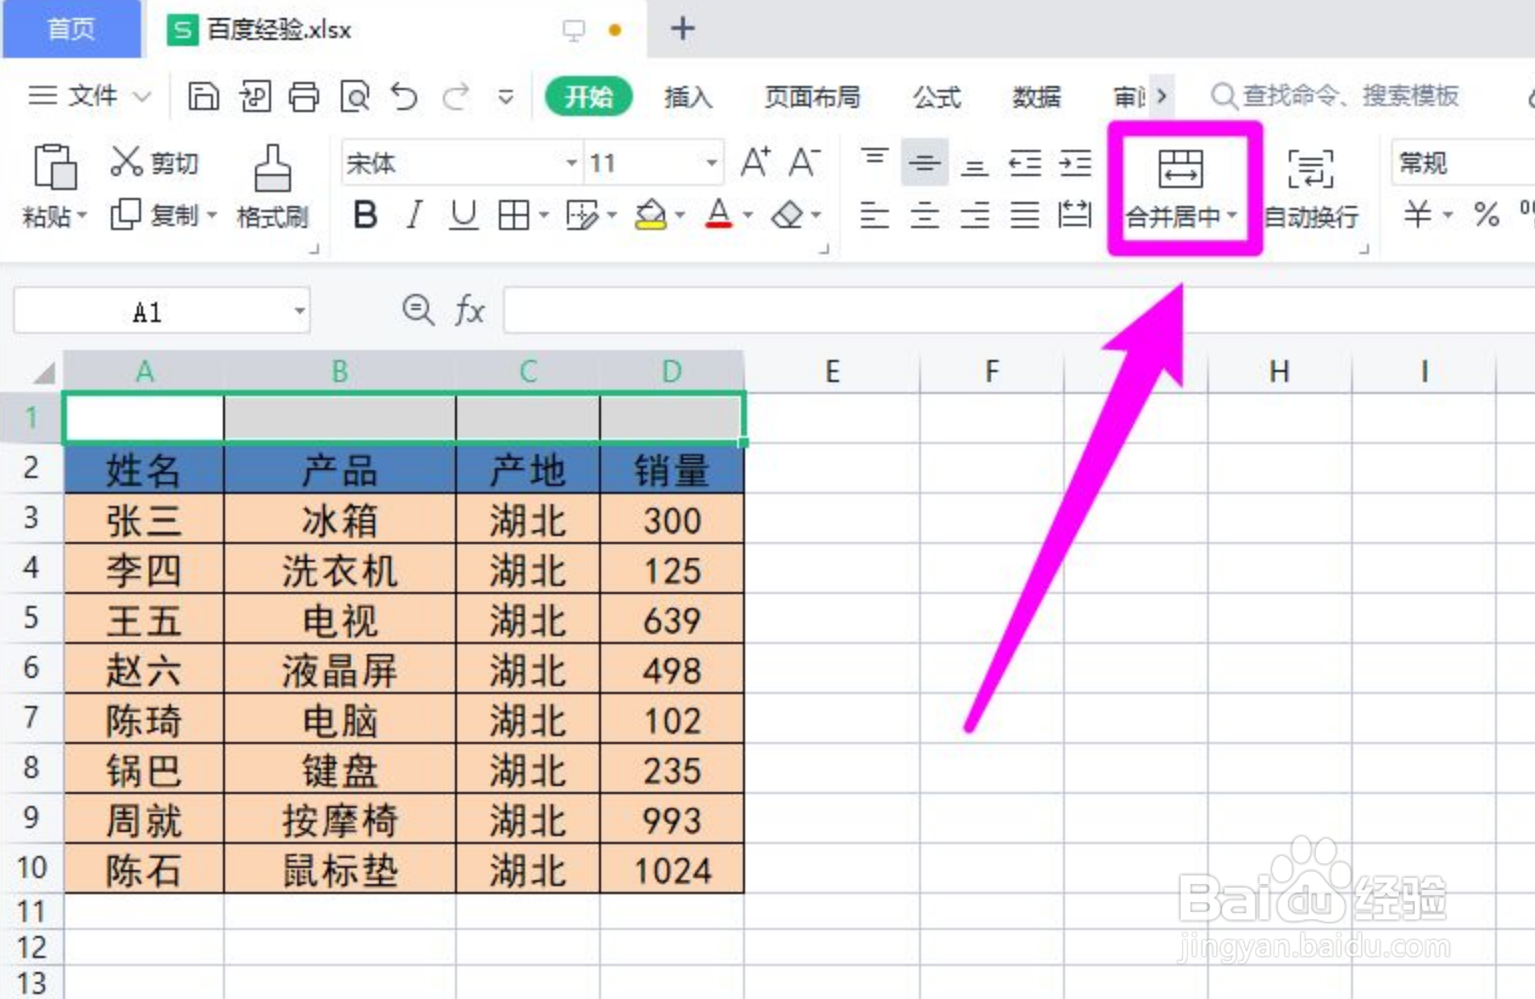
Task: Click the 剪切 cut icon
Action: 155,162
